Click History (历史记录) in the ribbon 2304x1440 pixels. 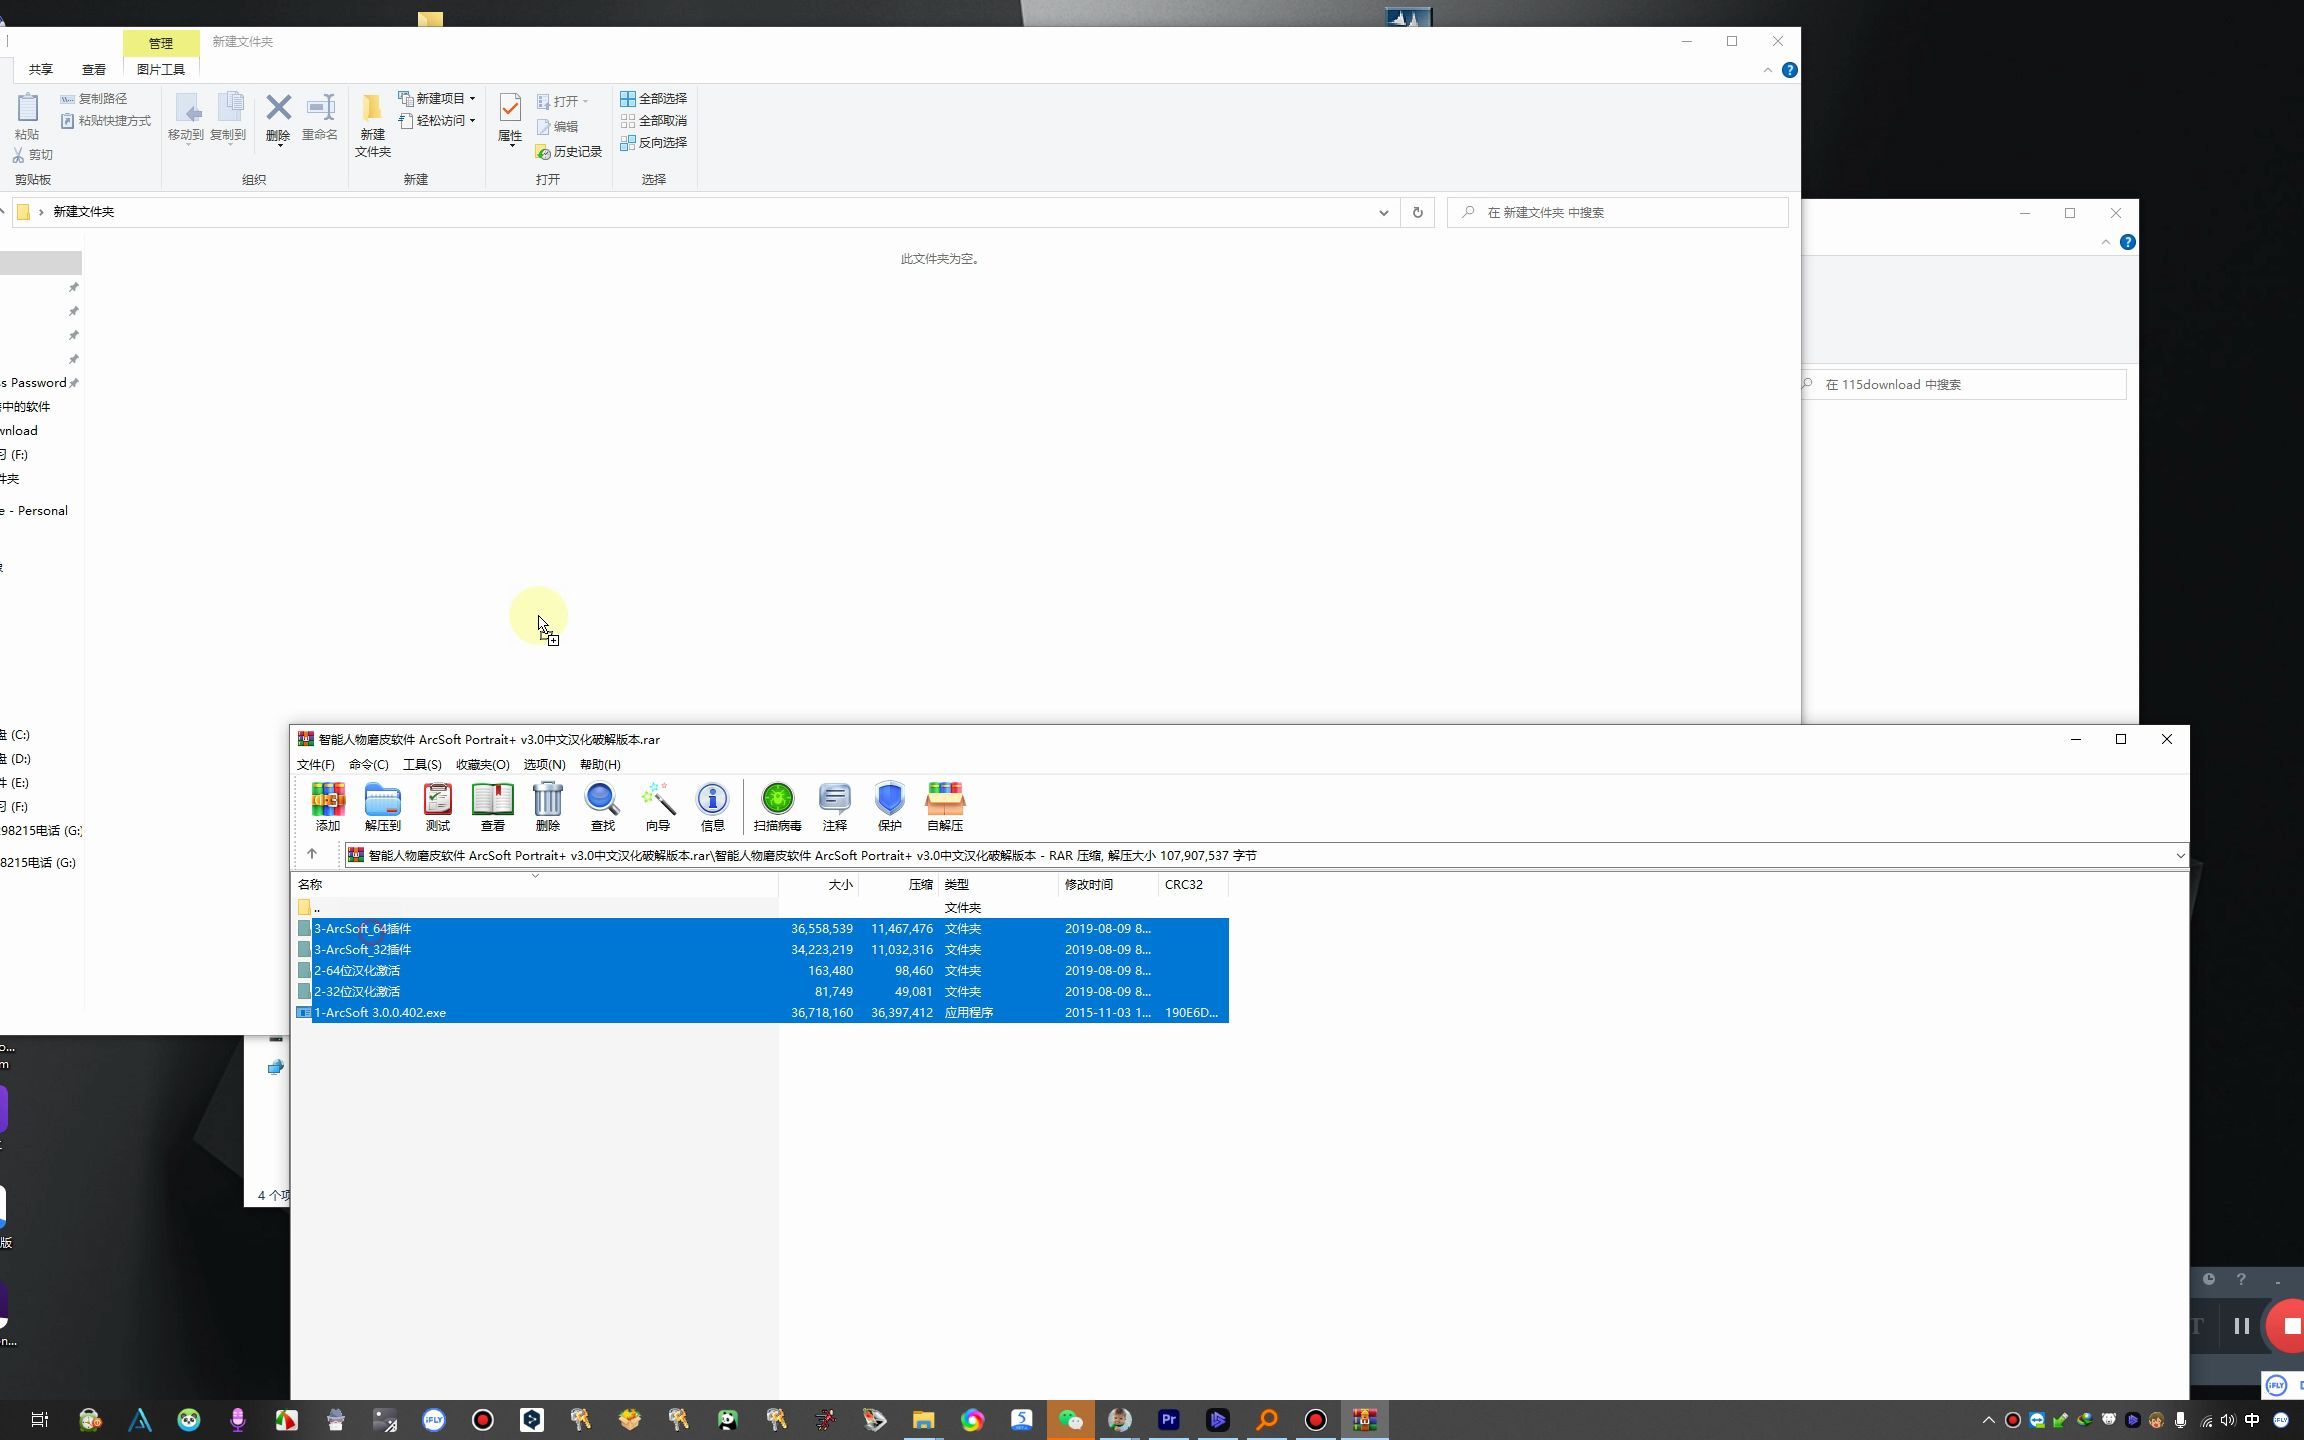click(x=568, y=151)
